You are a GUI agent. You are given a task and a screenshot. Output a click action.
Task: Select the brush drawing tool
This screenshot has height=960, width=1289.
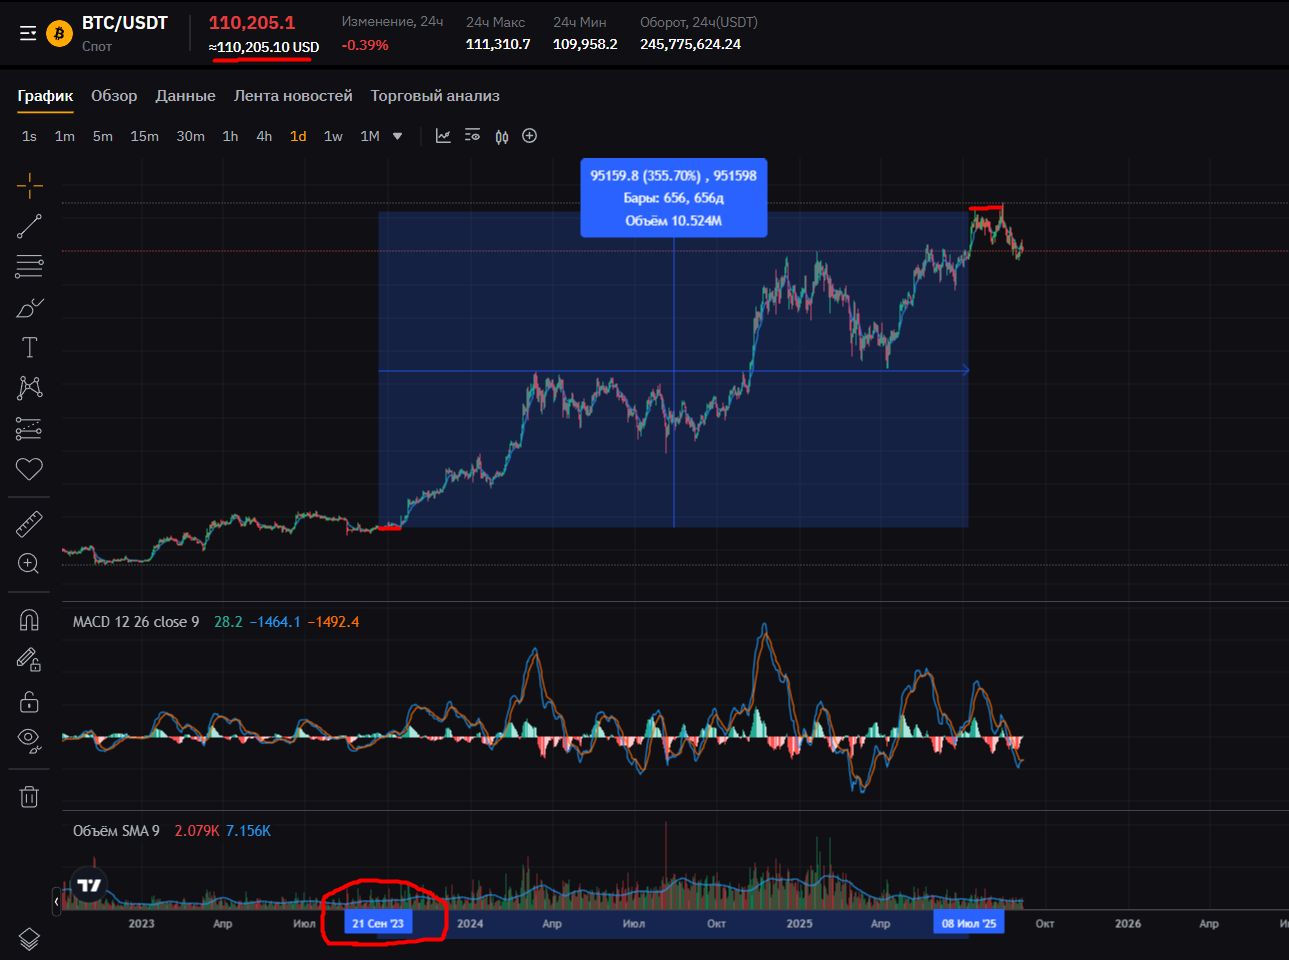click(29, 307)
